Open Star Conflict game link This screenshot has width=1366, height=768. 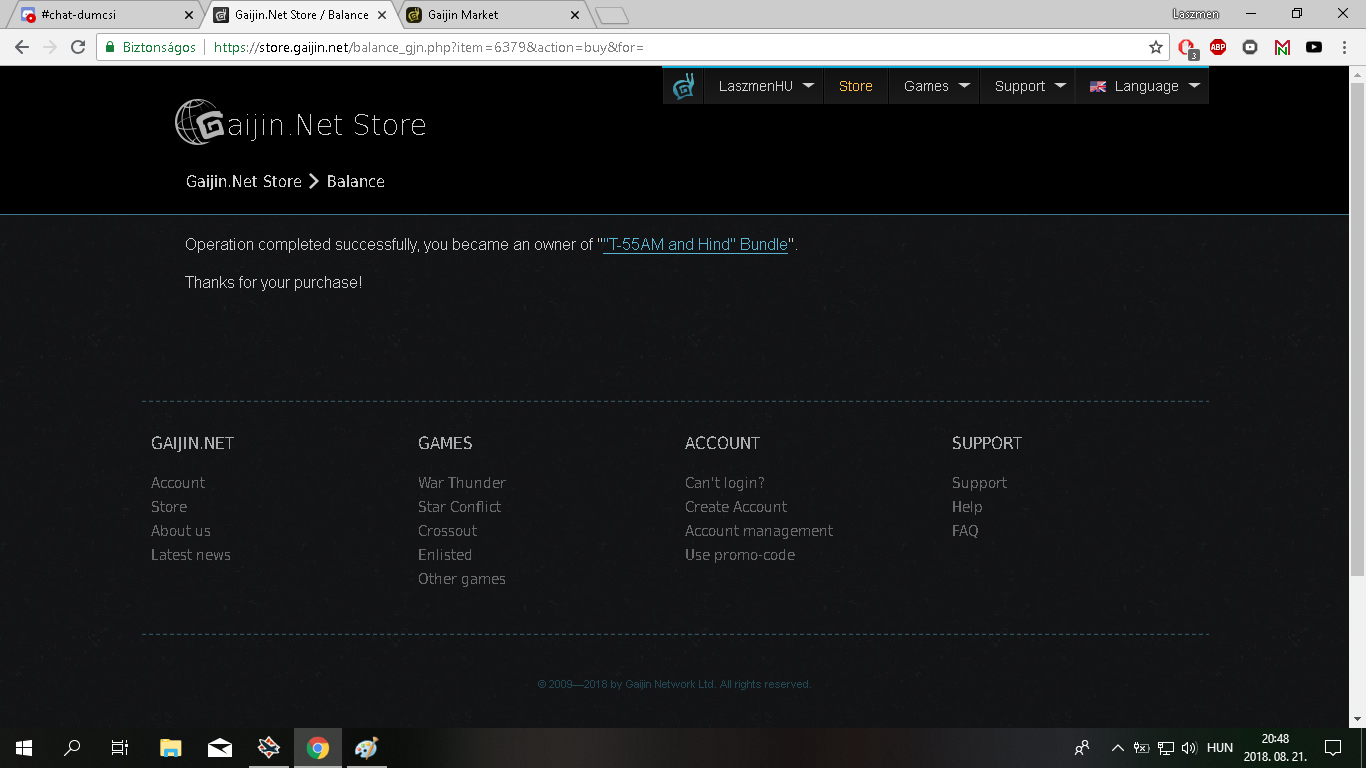(x=460, y=507)
